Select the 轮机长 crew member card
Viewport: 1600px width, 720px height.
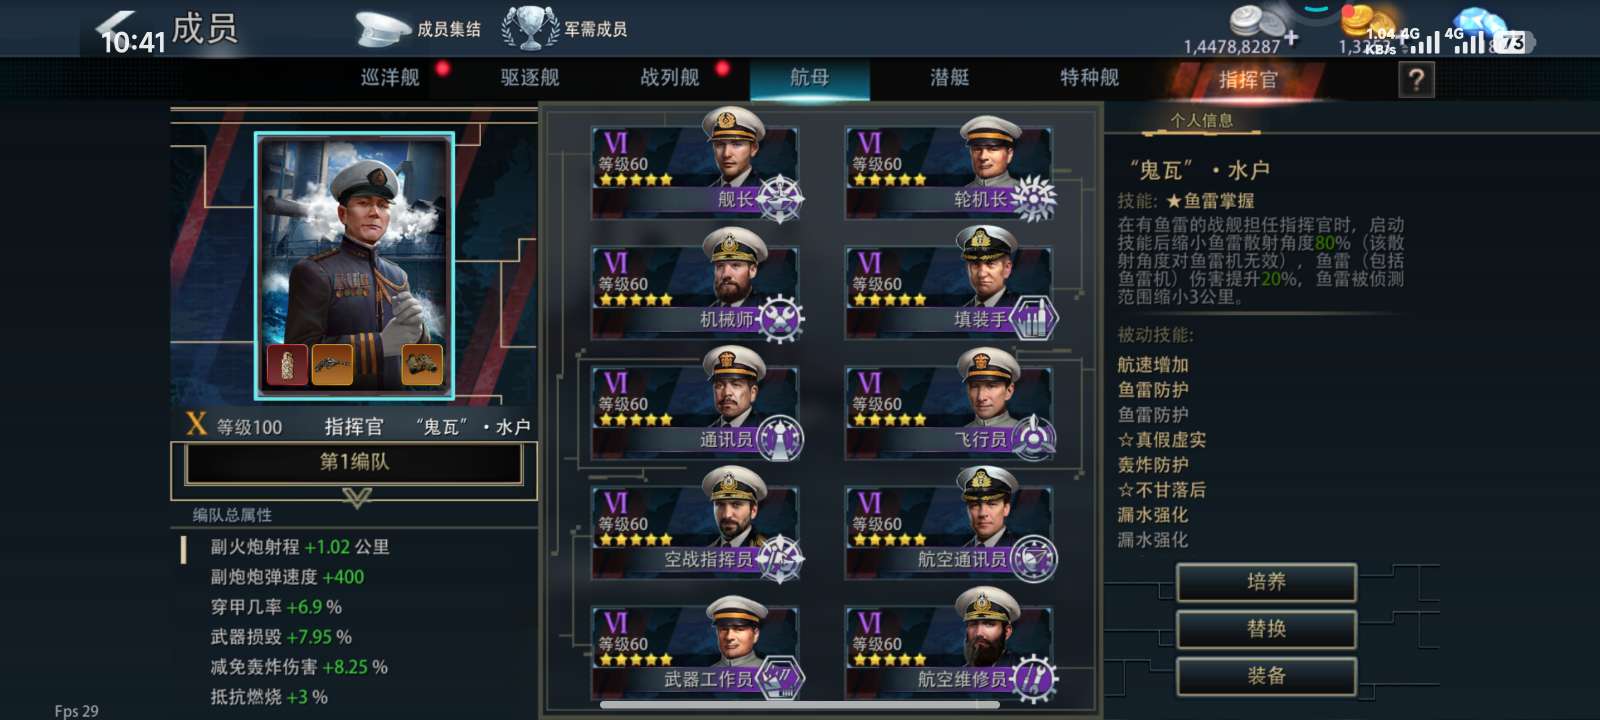951,167
